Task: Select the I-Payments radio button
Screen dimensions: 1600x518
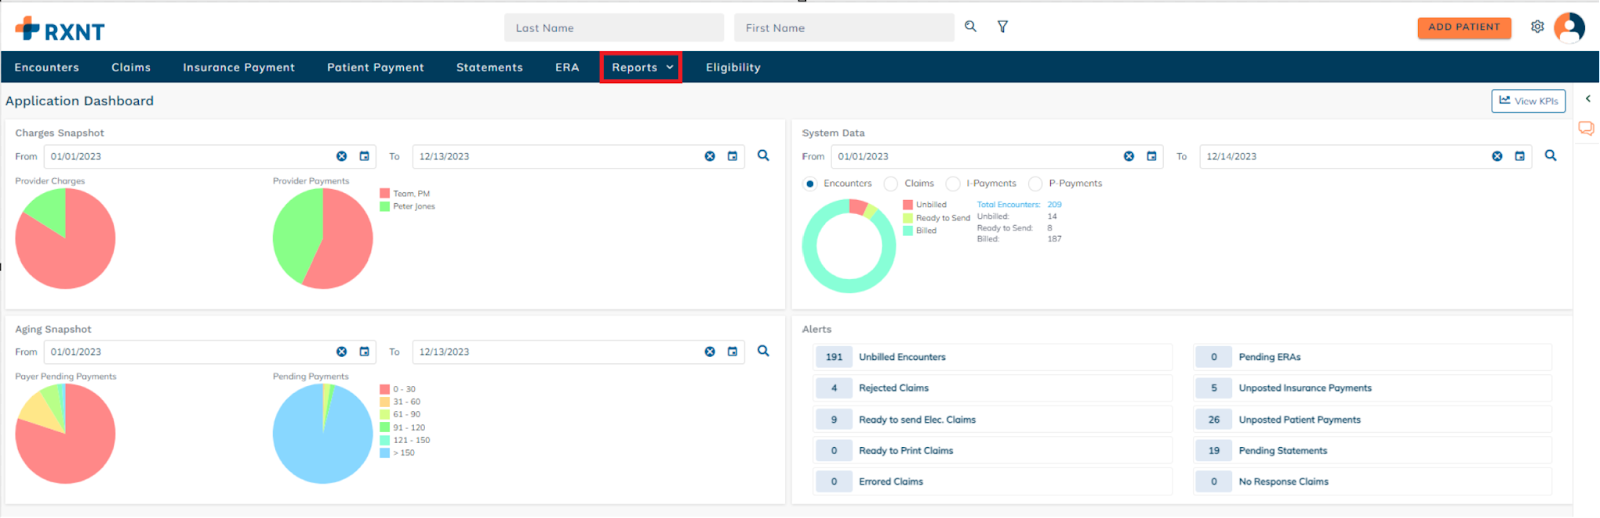Action: (953, 184)
